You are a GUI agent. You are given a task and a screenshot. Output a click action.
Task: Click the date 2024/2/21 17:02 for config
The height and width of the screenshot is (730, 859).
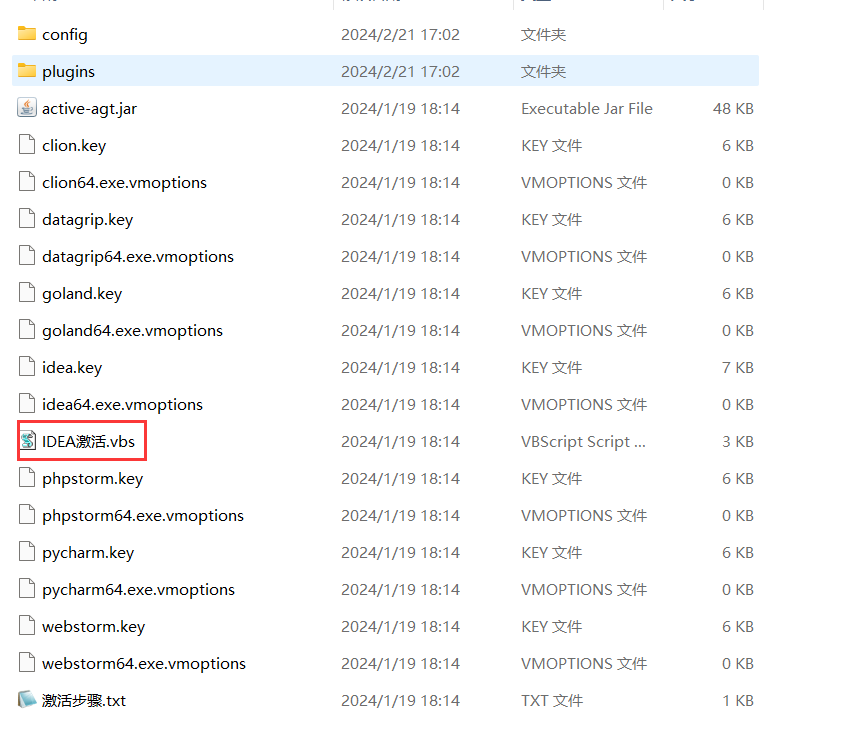pyautogui.click(x=400, y=35)
